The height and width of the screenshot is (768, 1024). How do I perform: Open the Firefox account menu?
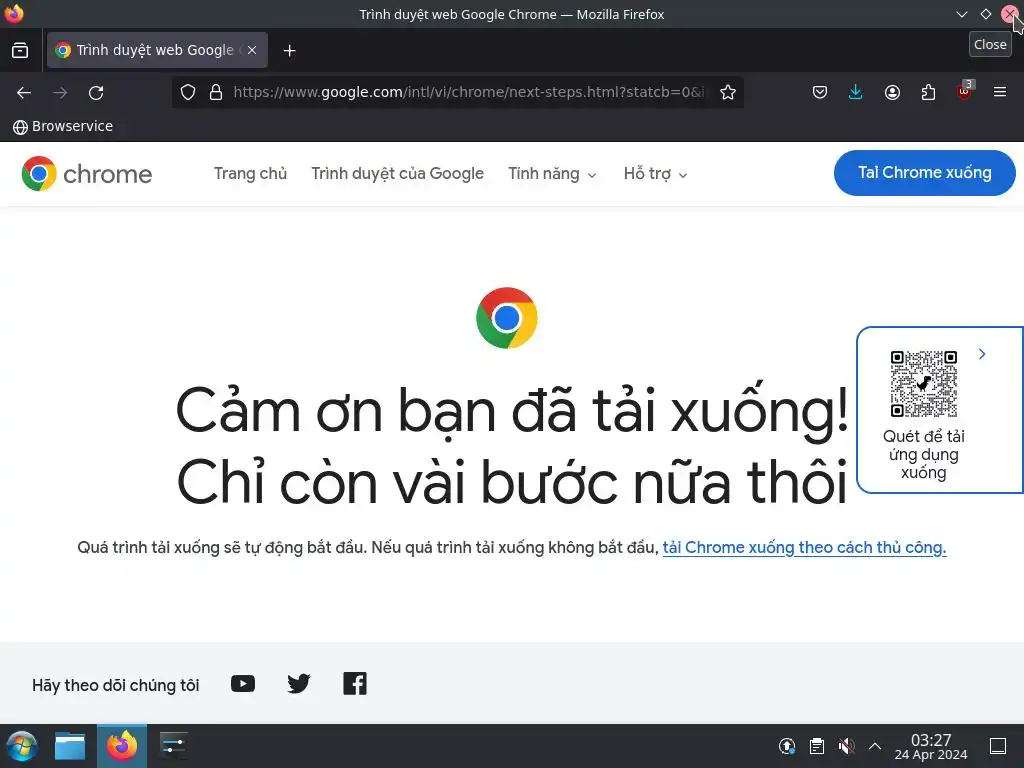pyautogui.click(x=892, y=92)
